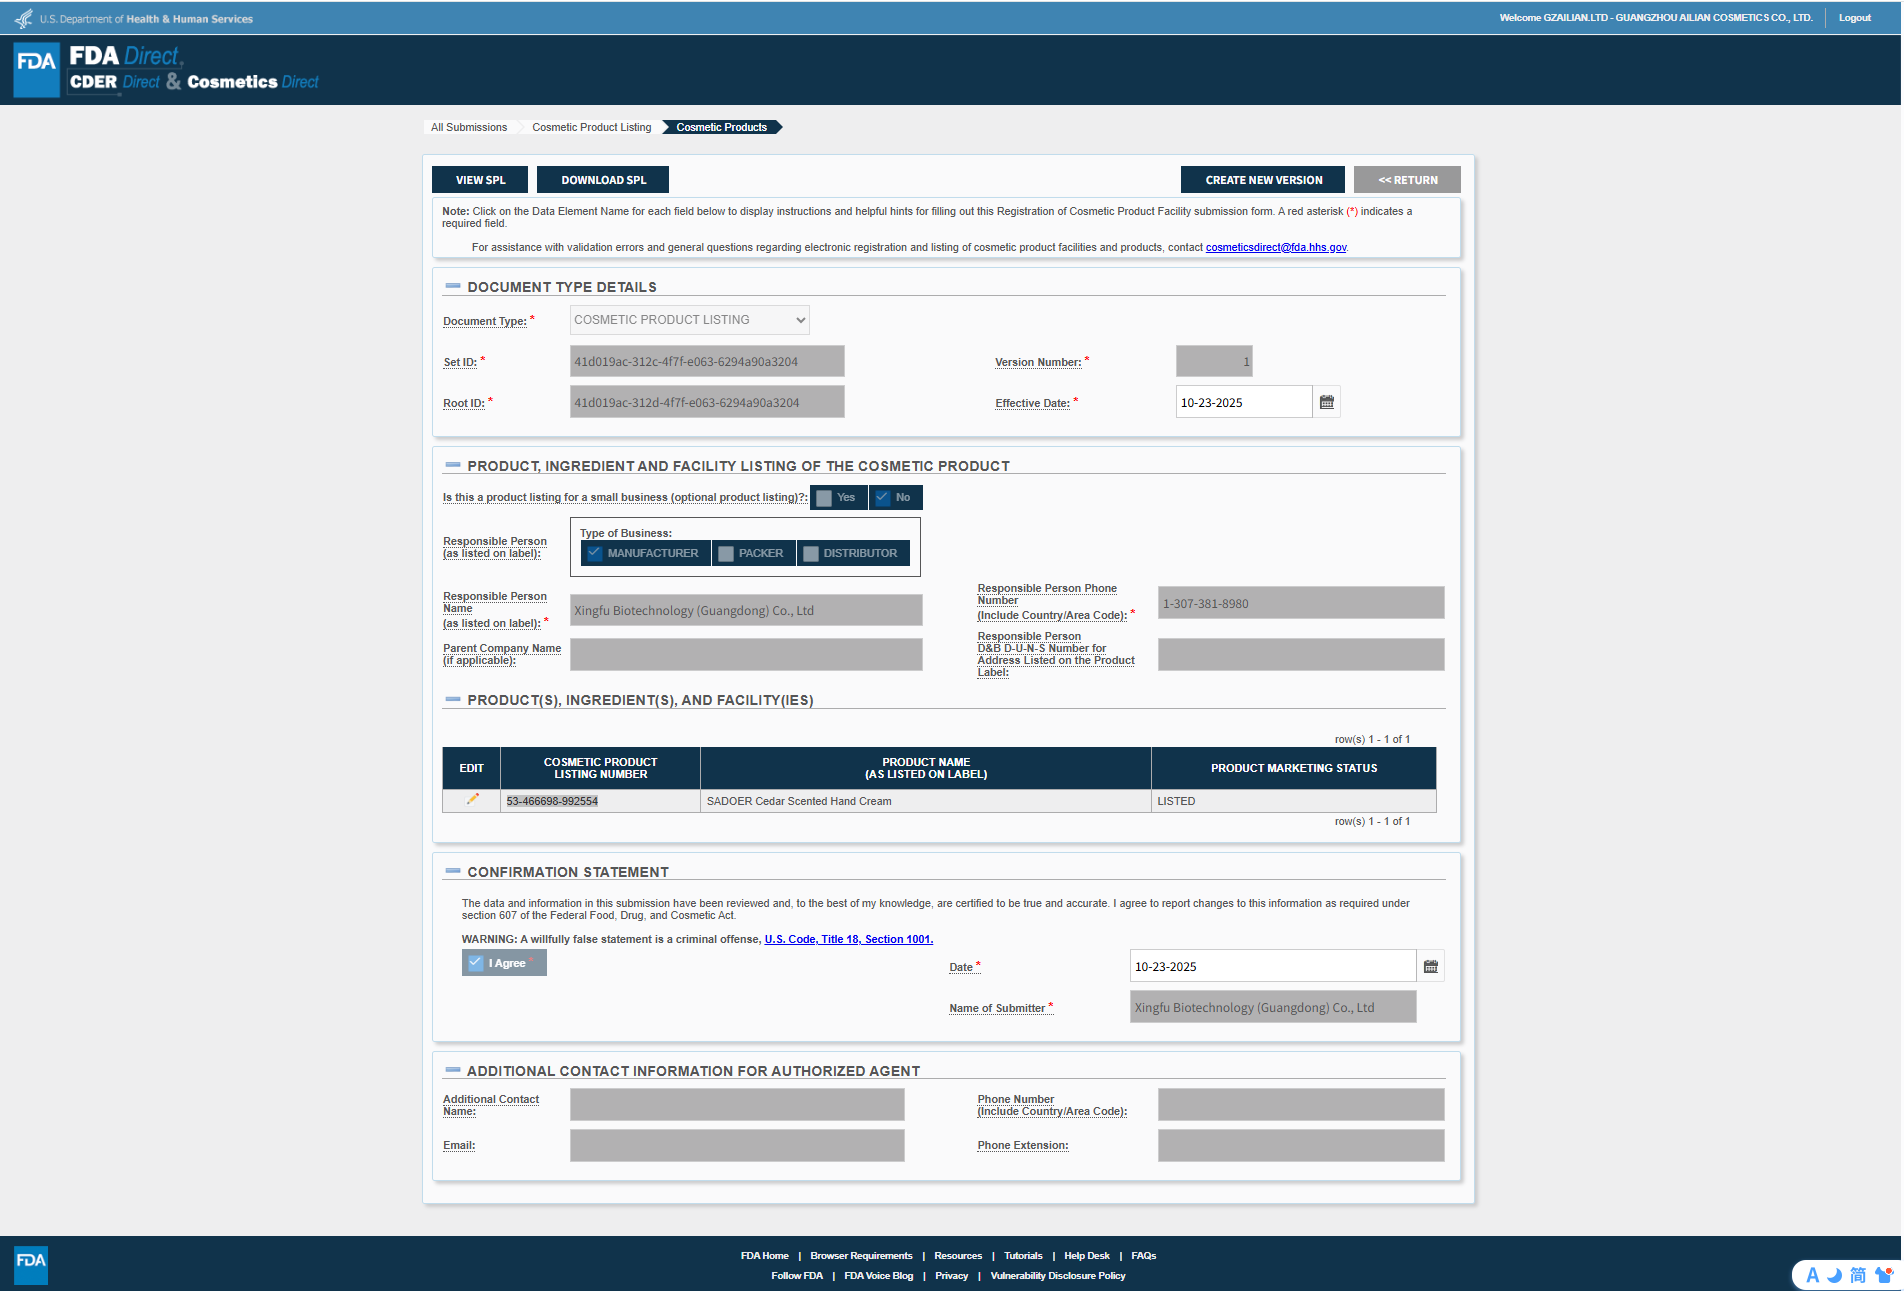
Task: Click the CREATE NEW VERSION button
Action: [x=1263, y=180]
